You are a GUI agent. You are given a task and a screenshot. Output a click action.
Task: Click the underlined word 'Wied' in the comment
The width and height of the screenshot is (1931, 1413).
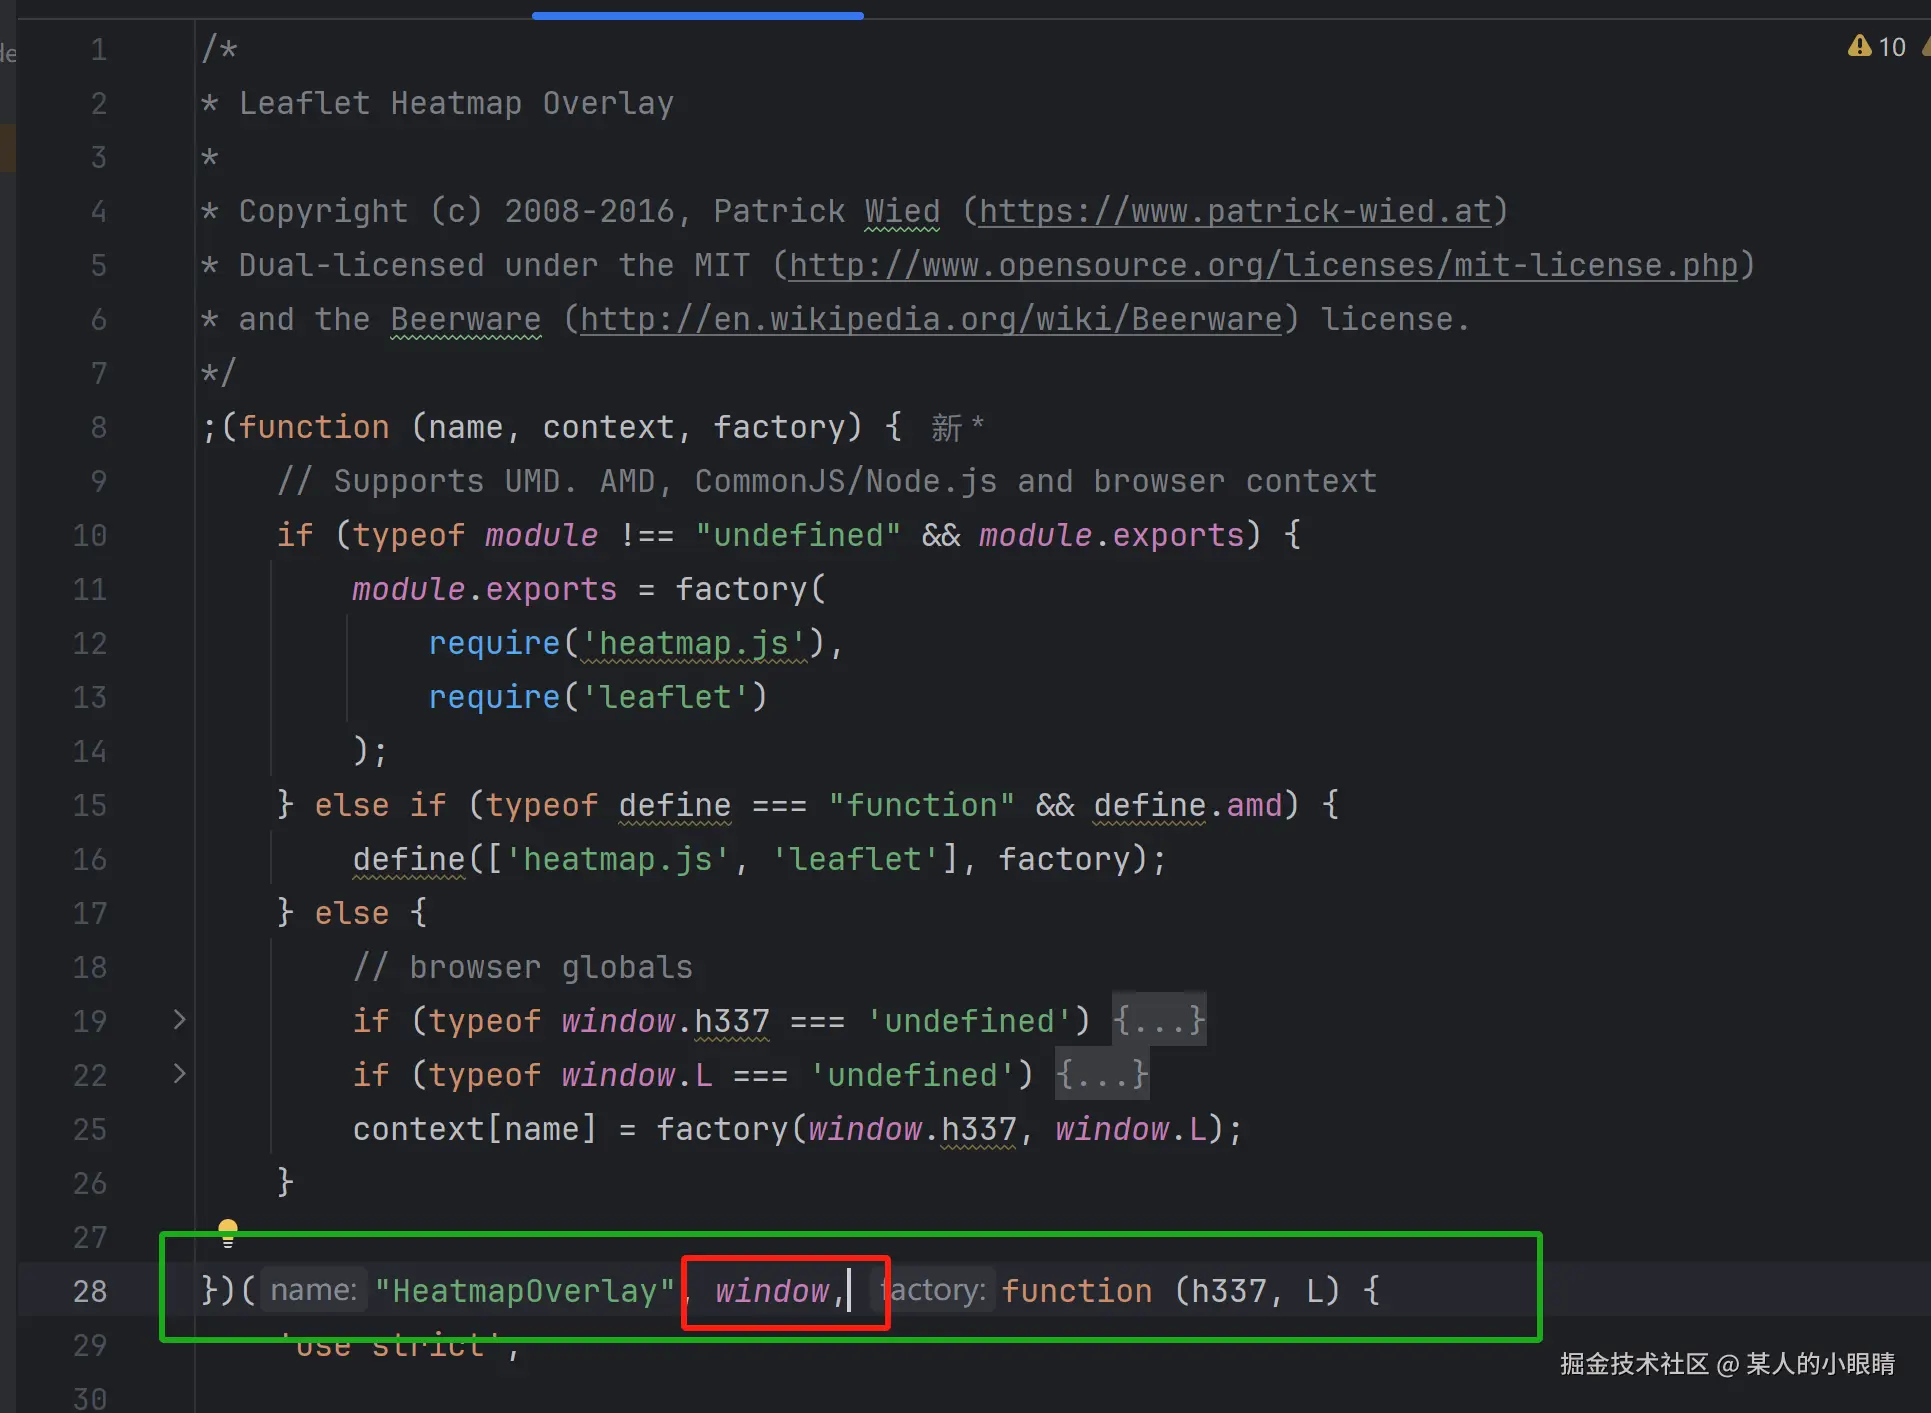[901, 211]
